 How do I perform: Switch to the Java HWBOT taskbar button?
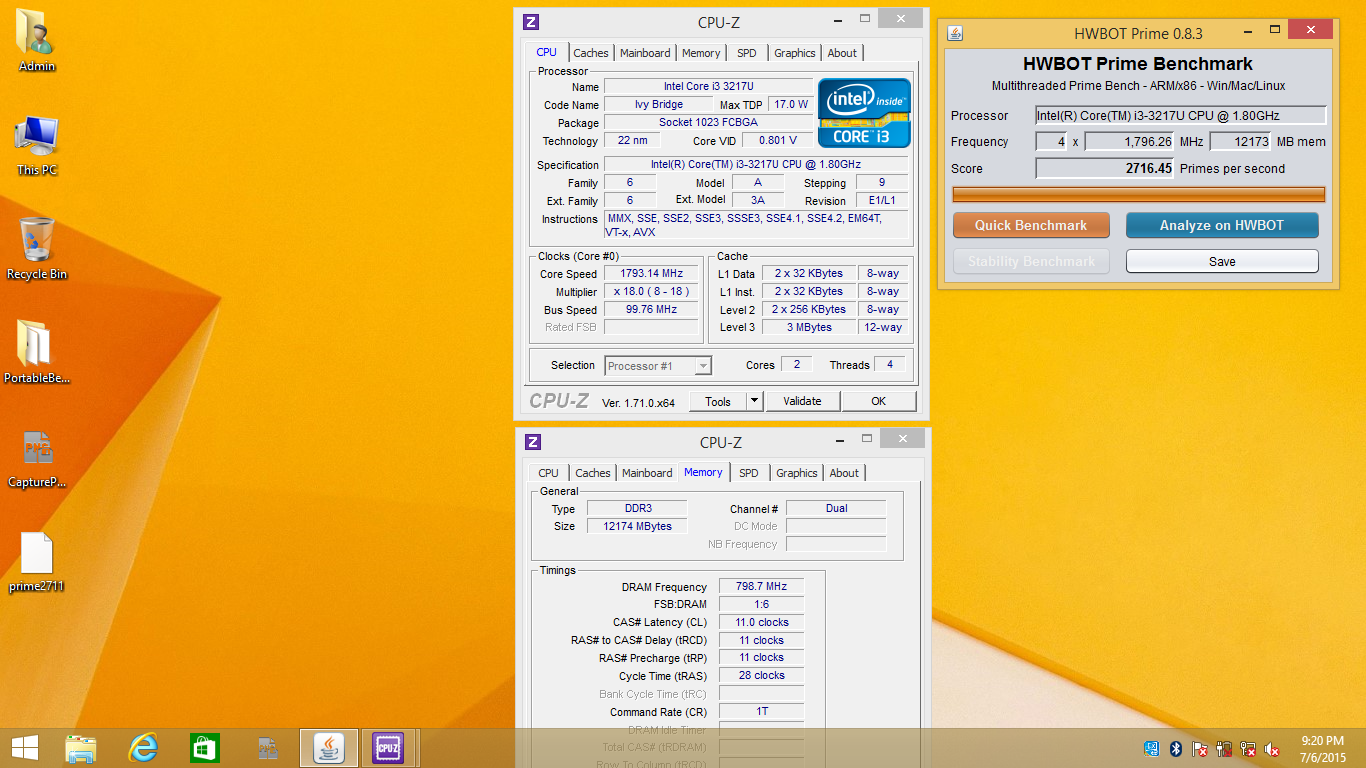tap(329, 747)
